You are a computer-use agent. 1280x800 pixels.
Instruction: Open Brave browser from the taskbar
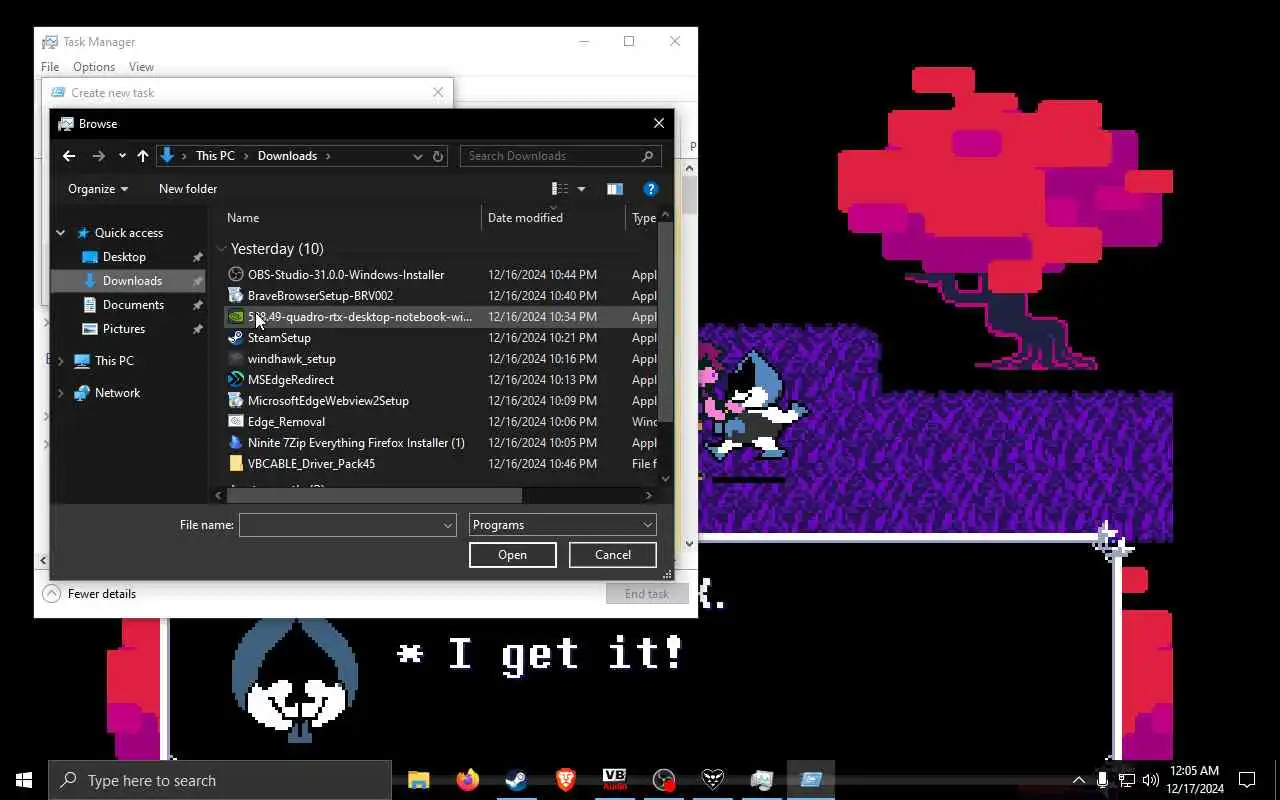pyautogui.click(x=566, y=780)
